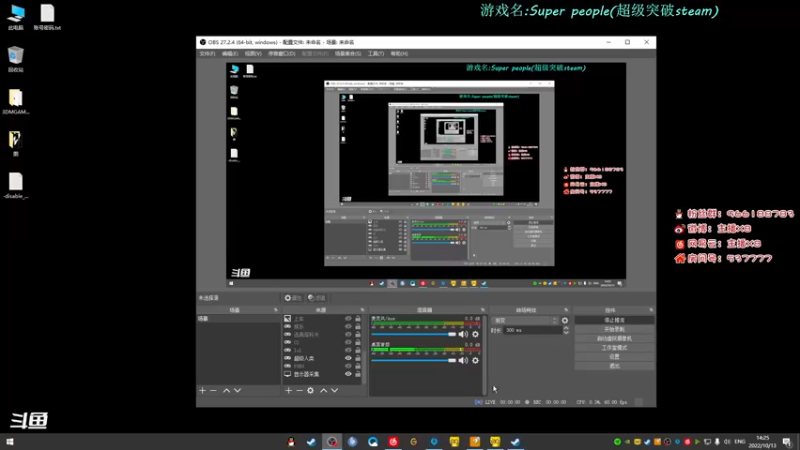Add a new source with the plus icon
Screen dimensions: 800x450
coord(288,390)
